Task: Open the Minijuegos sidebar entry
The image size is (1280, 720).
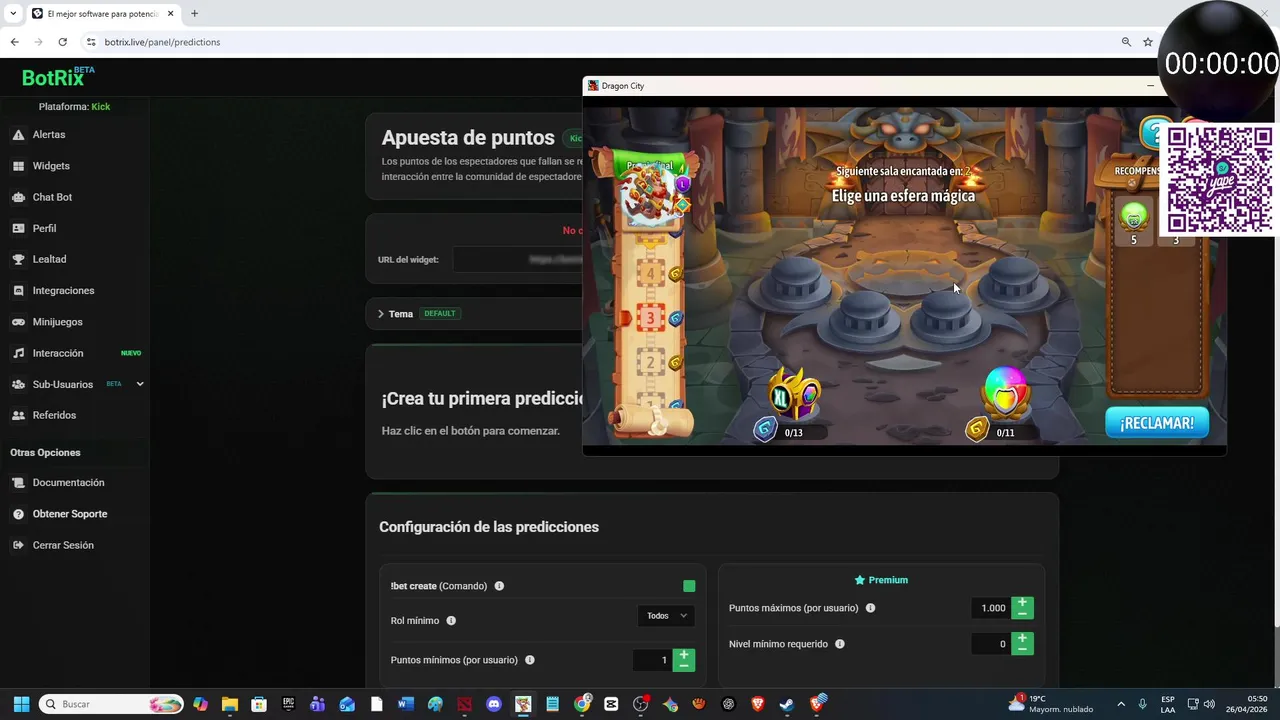Action: coord(57,322)
